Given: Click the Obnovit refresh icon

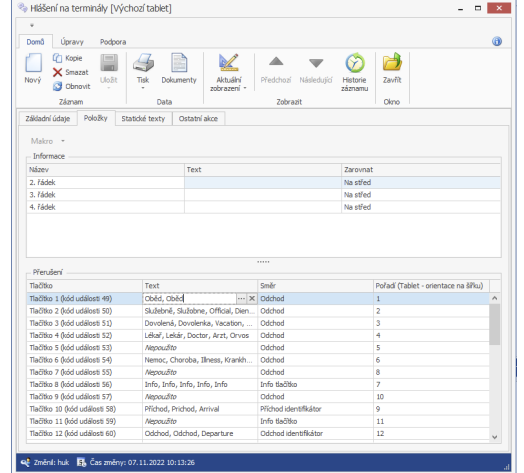Looking at the screenshot, I should click(x=57, y=86).
